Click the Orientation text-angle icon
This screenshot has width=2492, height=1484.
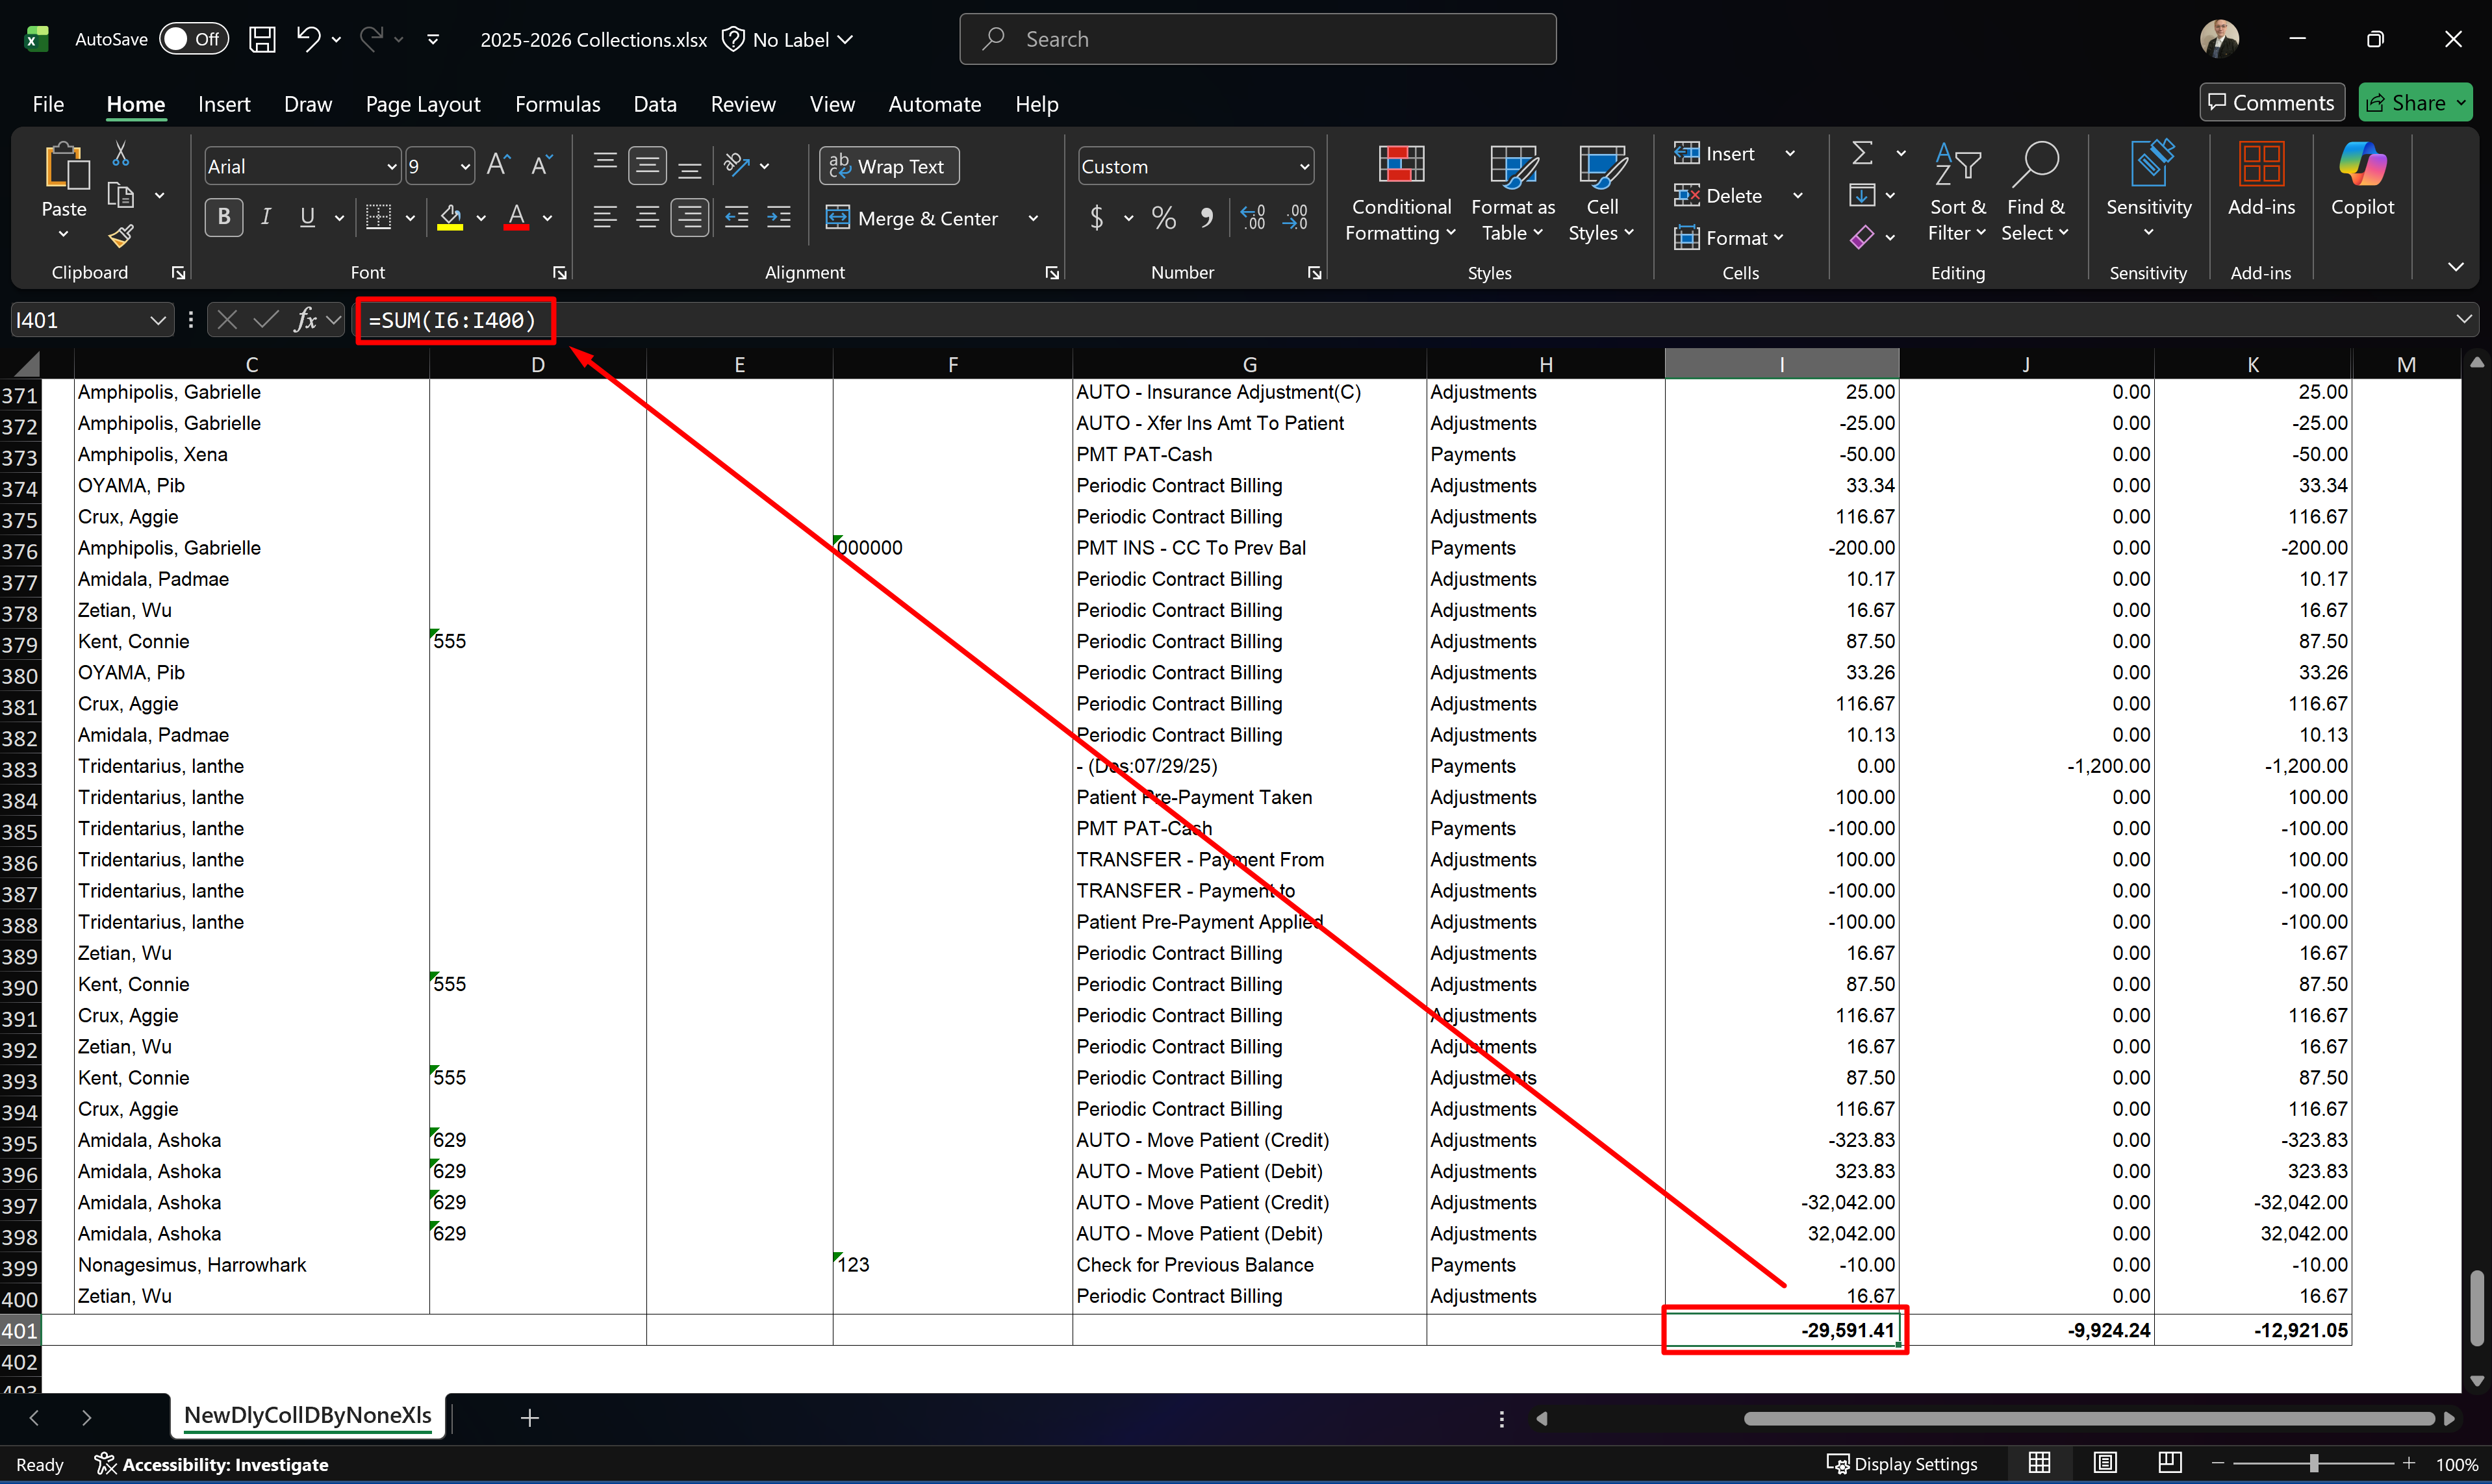737,165
